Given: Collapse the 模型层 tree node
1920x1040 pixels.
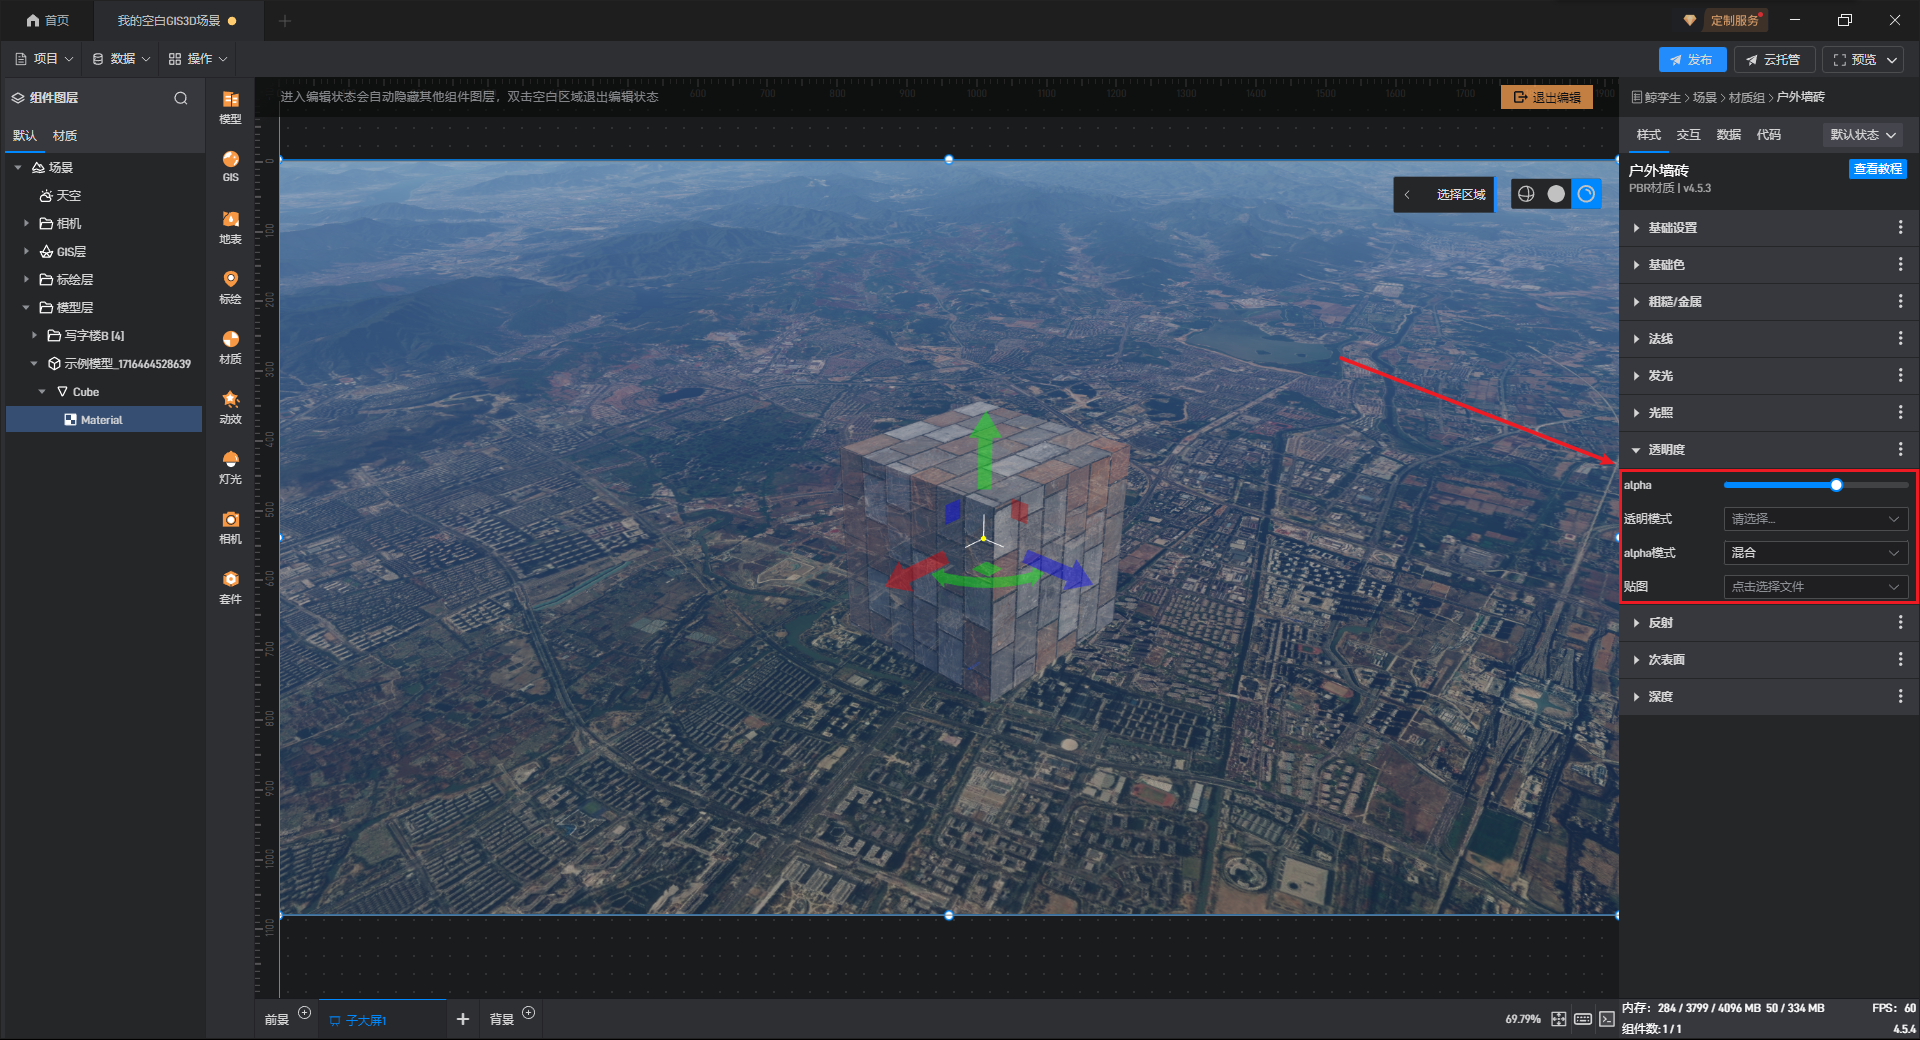Looking at the screenshot, I should (x=26, y=308).
